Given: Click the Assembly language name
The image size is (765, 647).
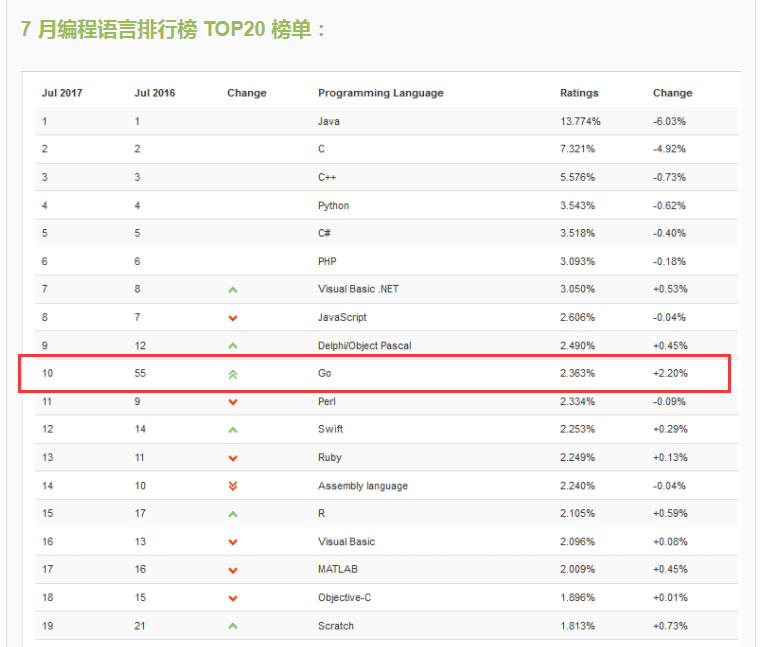Looking at the screenshot, I should click(362, 485).
